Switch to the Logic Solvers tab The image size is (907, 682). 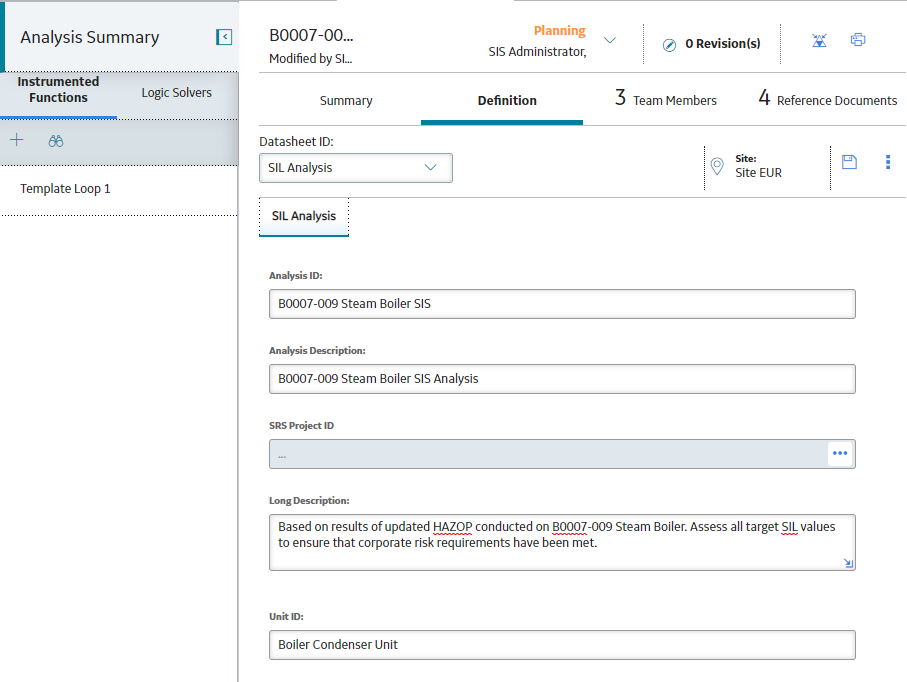tap(176, 93)
